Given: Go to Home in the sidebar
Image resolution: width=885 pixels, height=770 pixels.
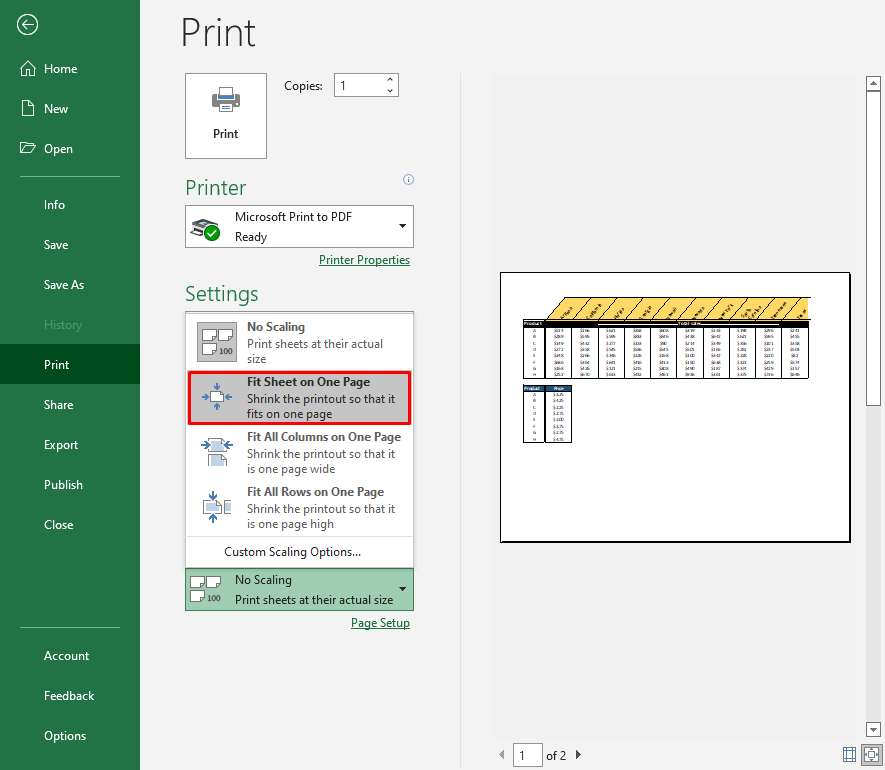Looking at the screenshot, I should coord(62,68).
